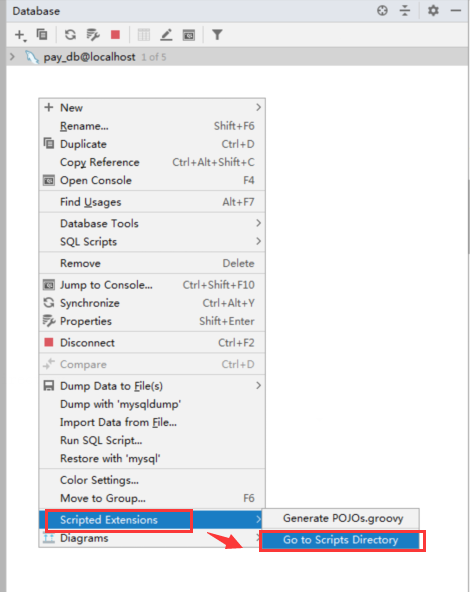Click the Filter funnel icon

pyautogui.click(x=217, y=35)
